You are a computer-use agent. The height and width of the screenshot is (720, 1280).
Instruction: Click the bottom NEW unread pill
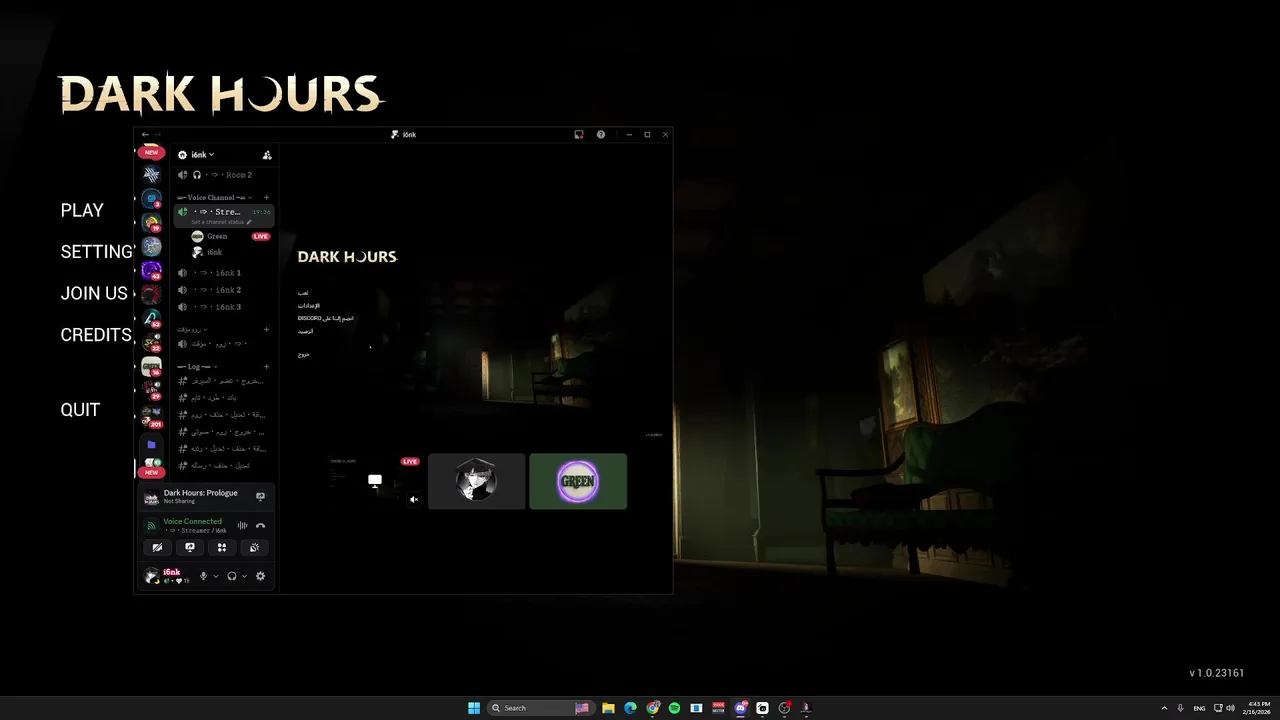[151, 472]
